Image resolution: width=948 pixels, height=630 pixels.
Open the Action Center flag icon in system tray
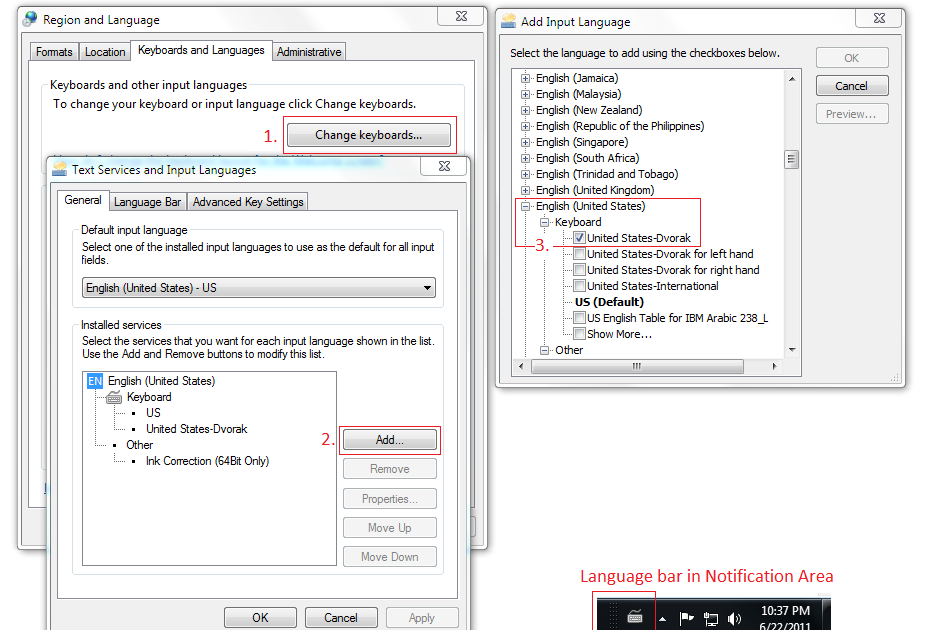coord(685,617)
